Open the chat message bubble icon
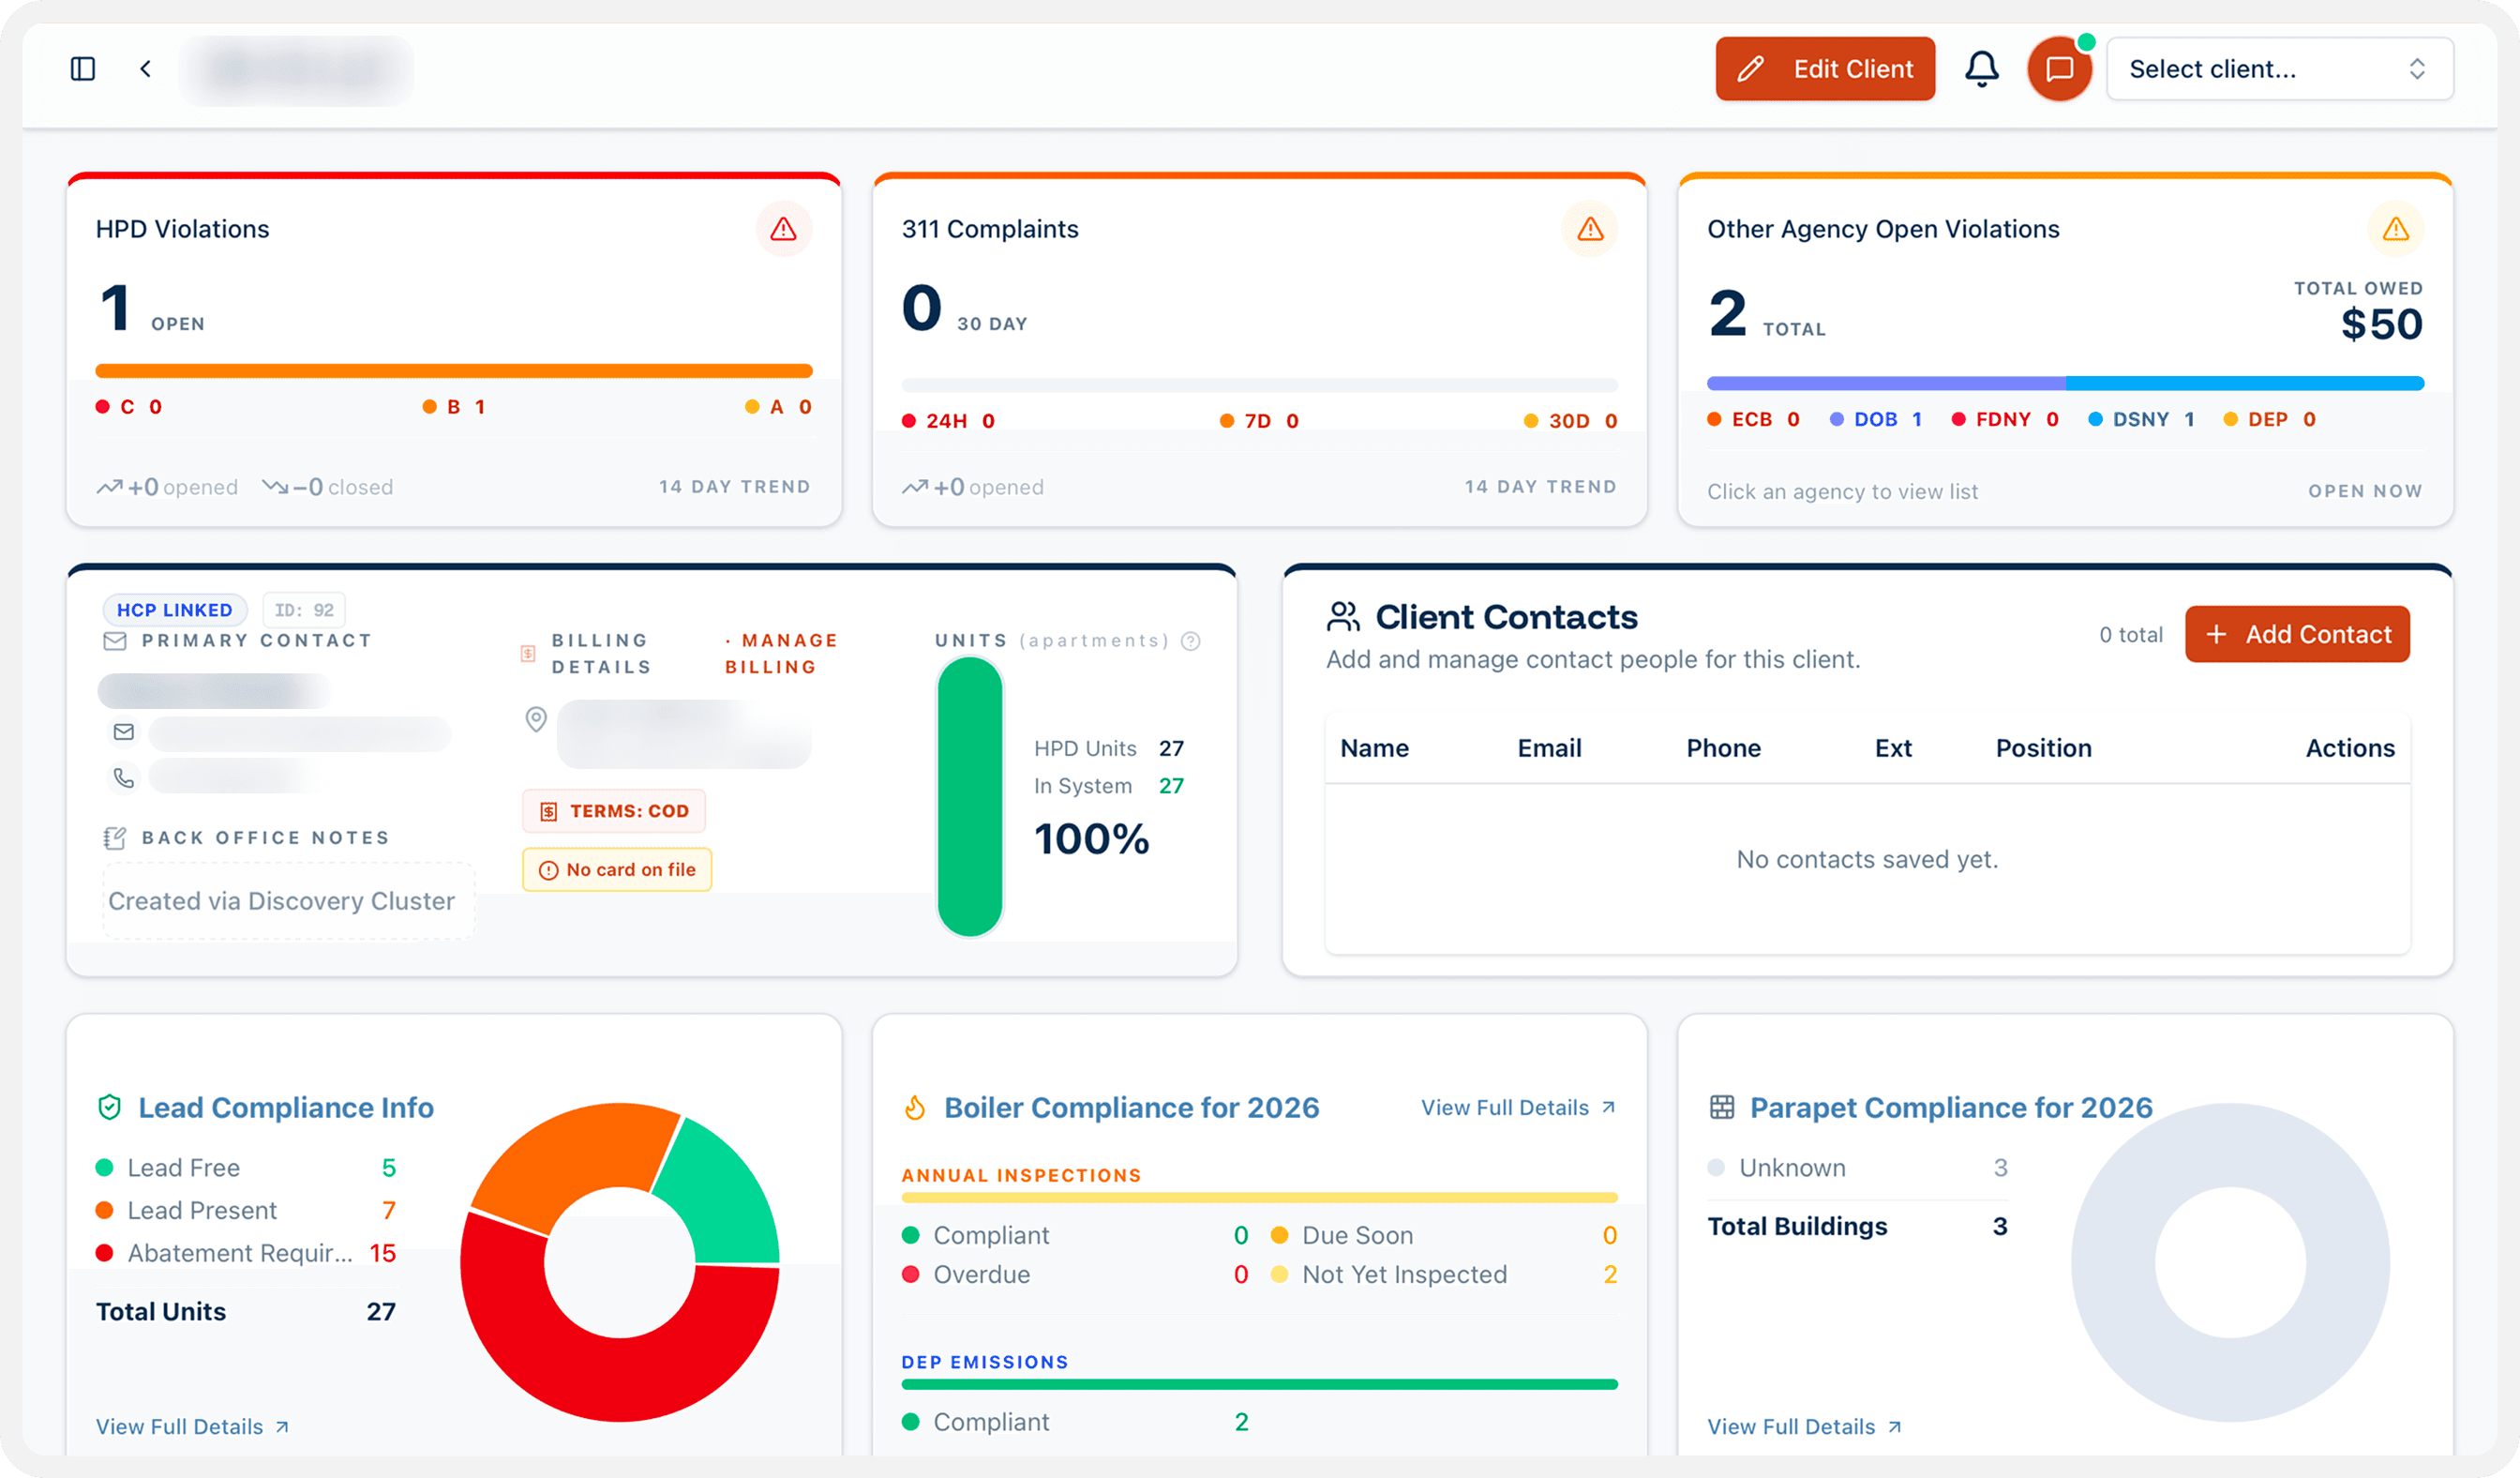The height and width of the screenshot is (1478, 2520). tap(2059, 69)
